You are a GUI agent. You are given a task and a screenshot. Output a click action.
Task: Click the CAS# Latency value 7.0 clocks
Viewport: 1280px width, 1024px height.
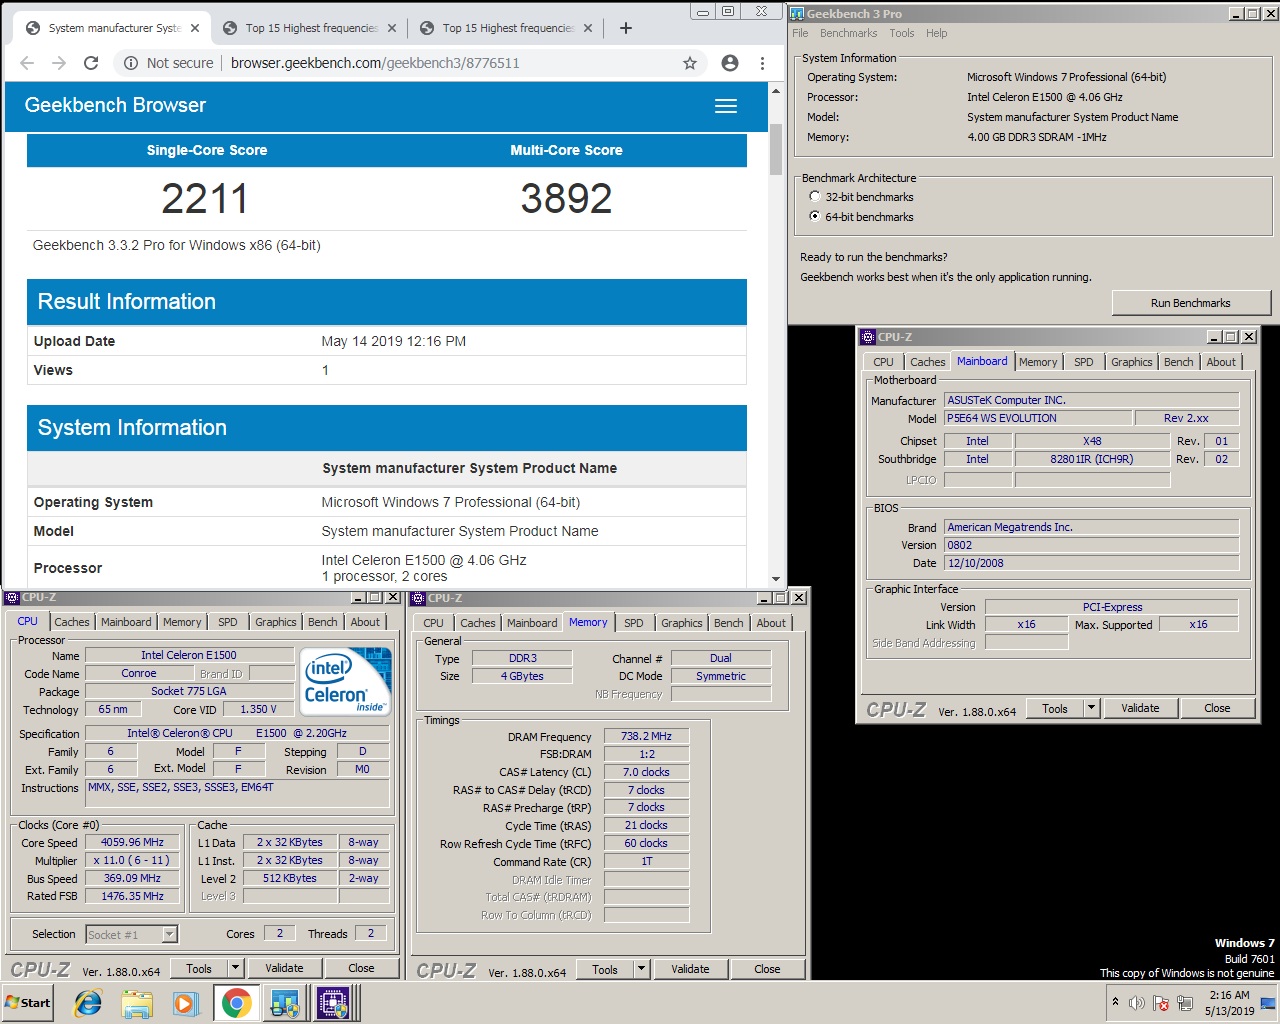[646, 772]
